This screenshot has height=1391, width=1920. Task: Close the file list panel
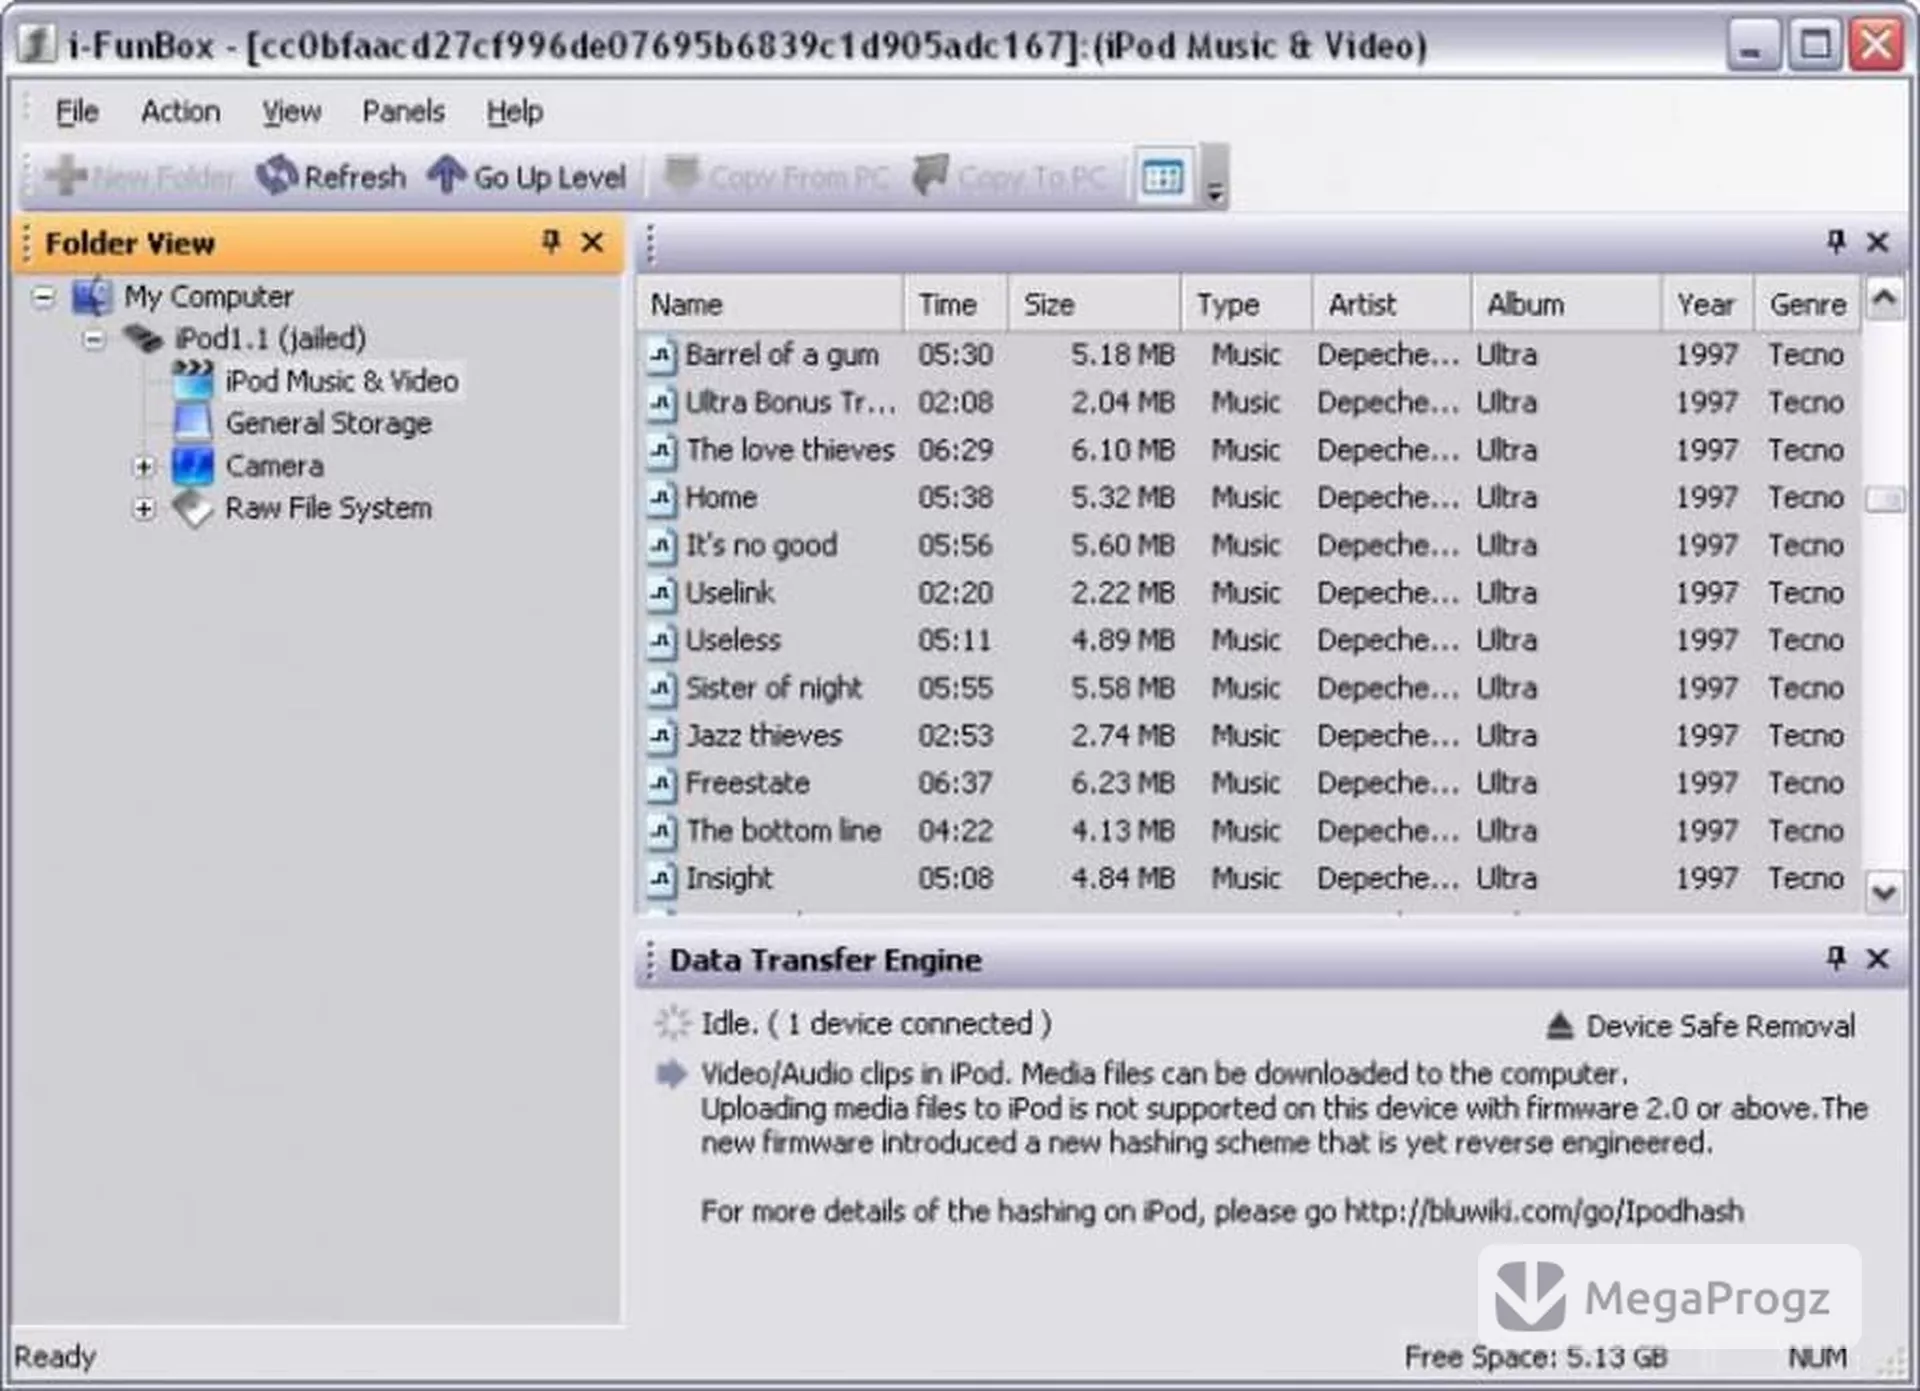click(x=1878, y=242)
